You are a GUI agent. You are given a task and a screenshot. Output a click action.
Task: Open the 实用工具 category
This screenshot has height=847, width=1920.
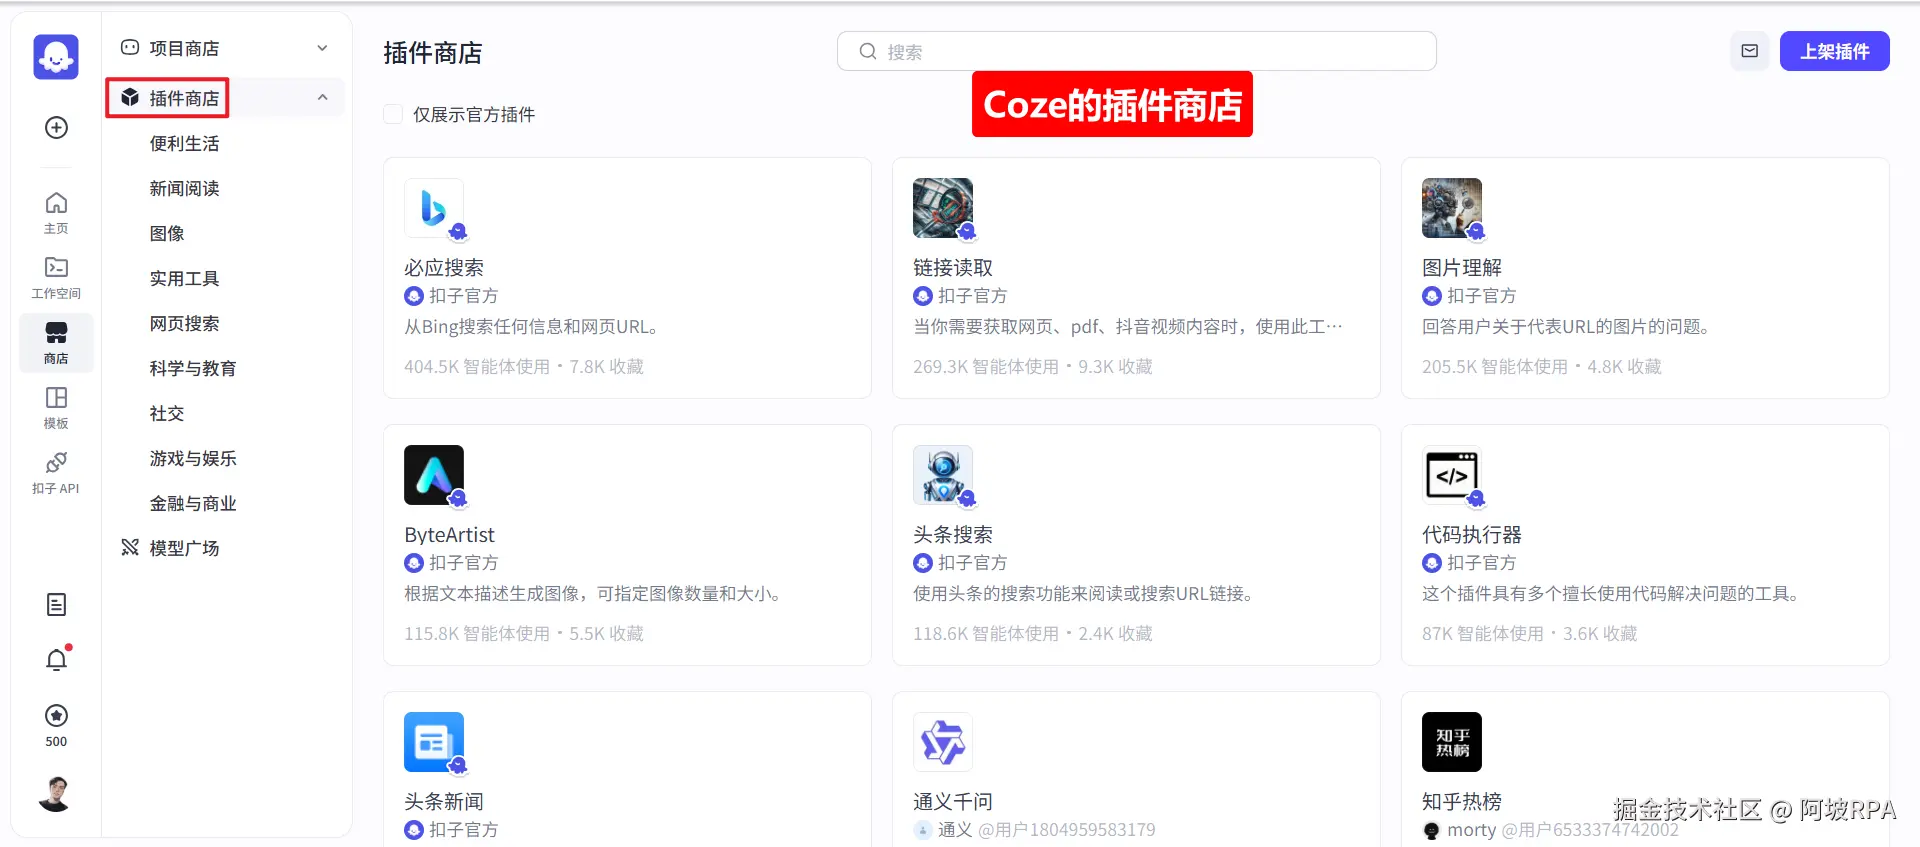184,278
